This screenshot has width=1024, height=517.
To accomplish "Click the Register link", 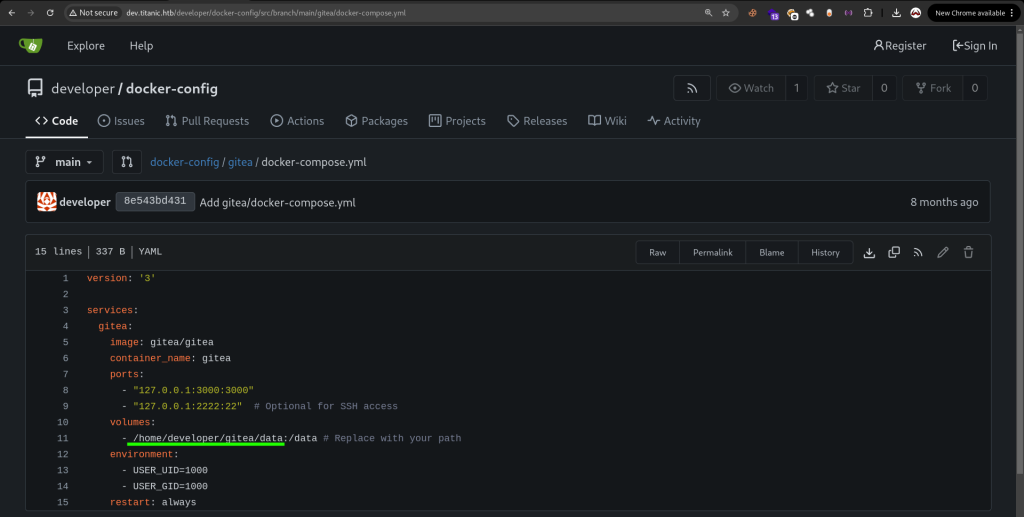I will [x=899, y=46].
